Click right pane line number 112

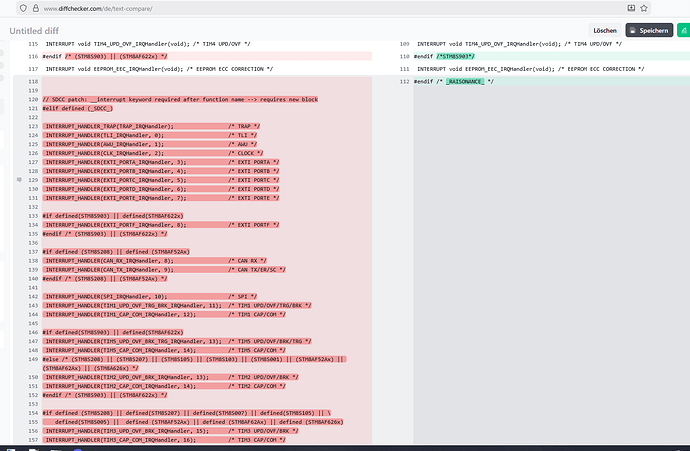[404, 81]
